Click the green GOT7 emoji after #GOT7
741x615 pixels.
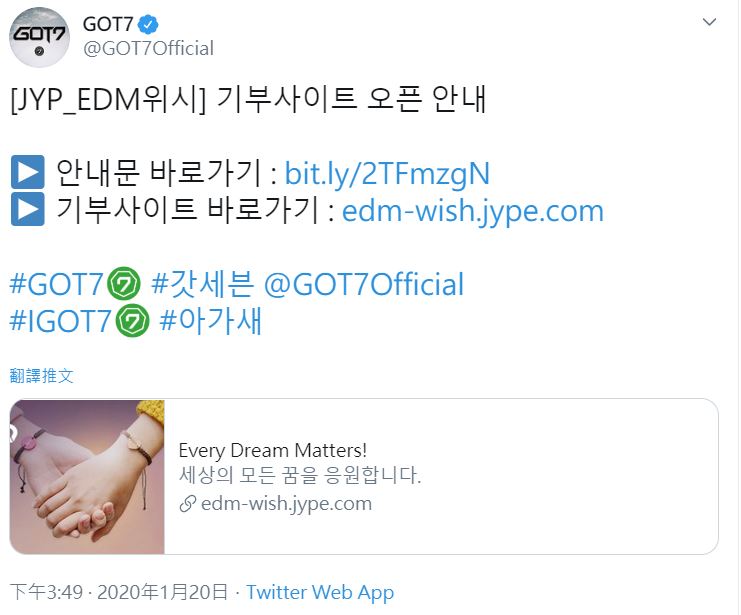click(x=124, y=284)
